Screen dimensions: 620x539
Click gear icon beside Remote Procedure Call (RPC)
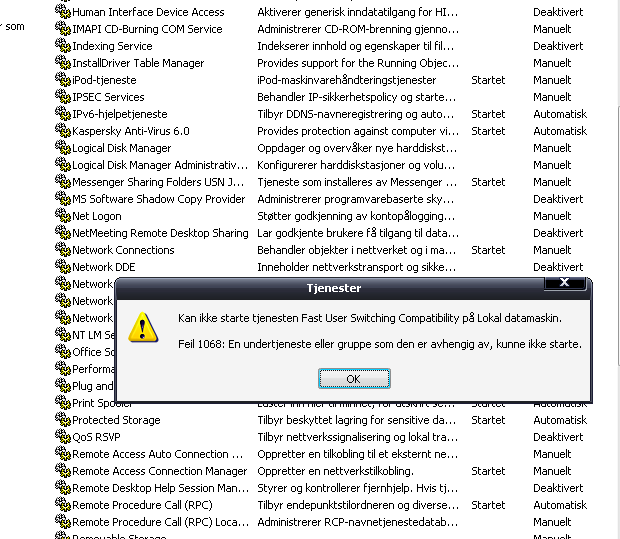(62, 505)
